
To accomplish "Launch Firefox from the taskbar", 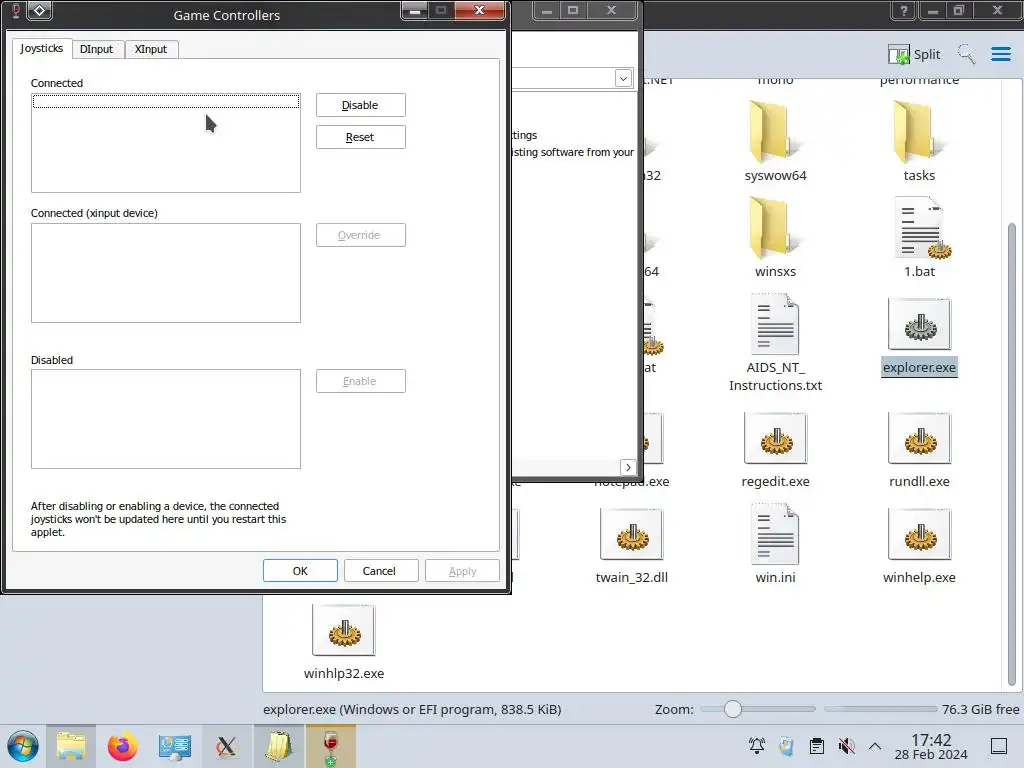I will [x=122, y=746].
